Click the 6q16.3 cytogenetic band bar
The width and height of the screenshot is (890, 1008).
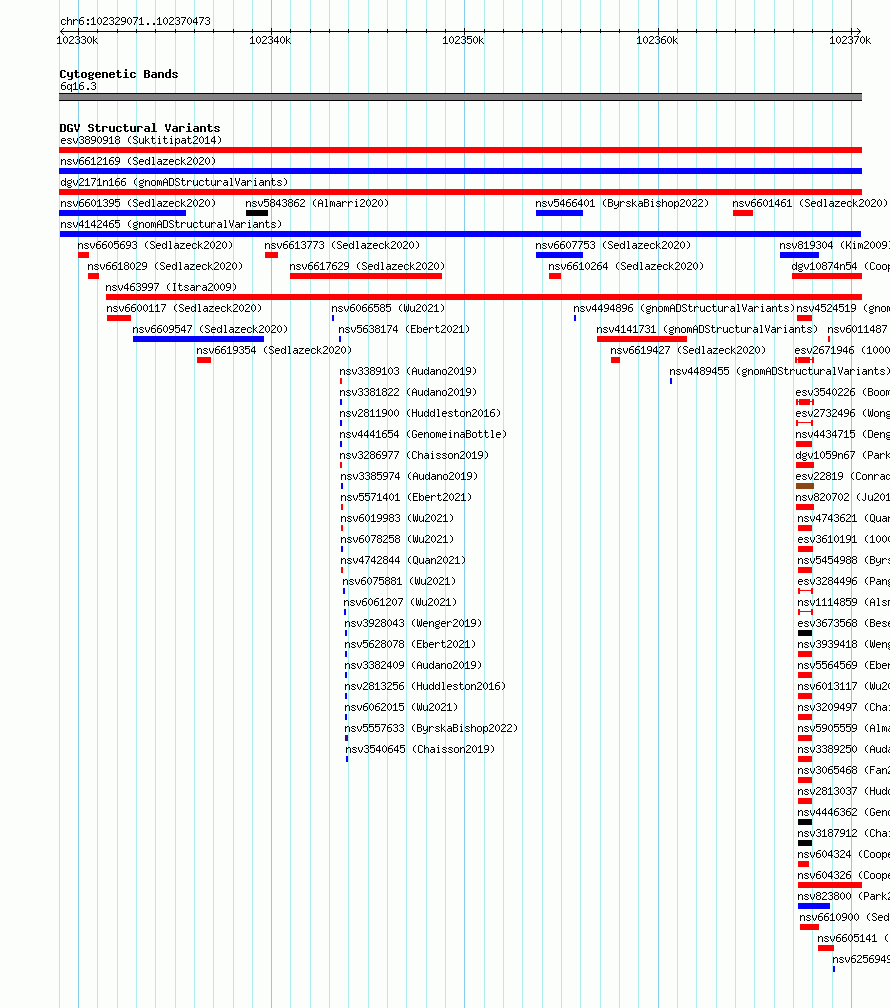click(x=460, y=97)
